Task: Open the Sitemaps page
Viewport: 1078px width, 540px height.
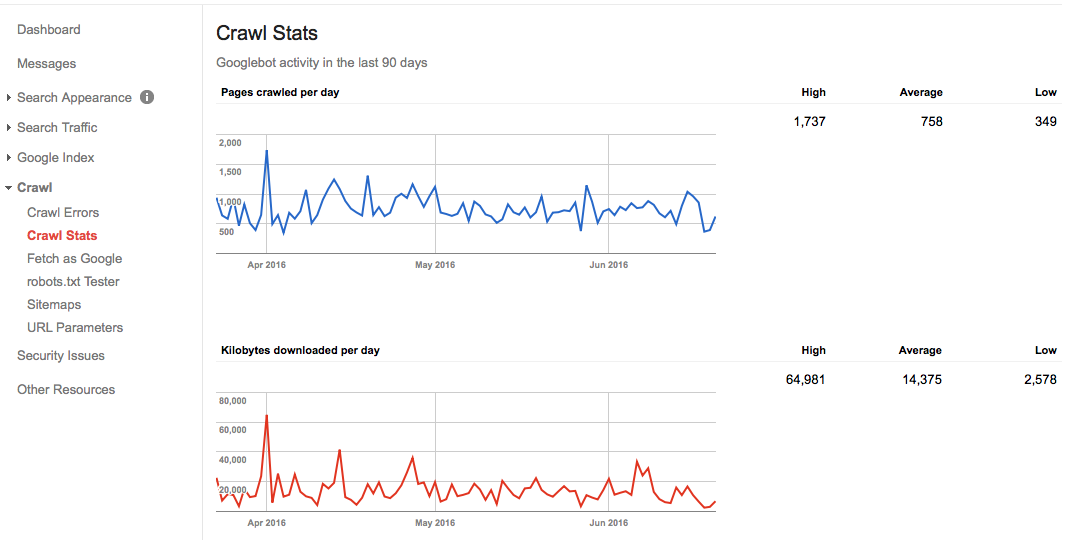Action: click(54, 304)
